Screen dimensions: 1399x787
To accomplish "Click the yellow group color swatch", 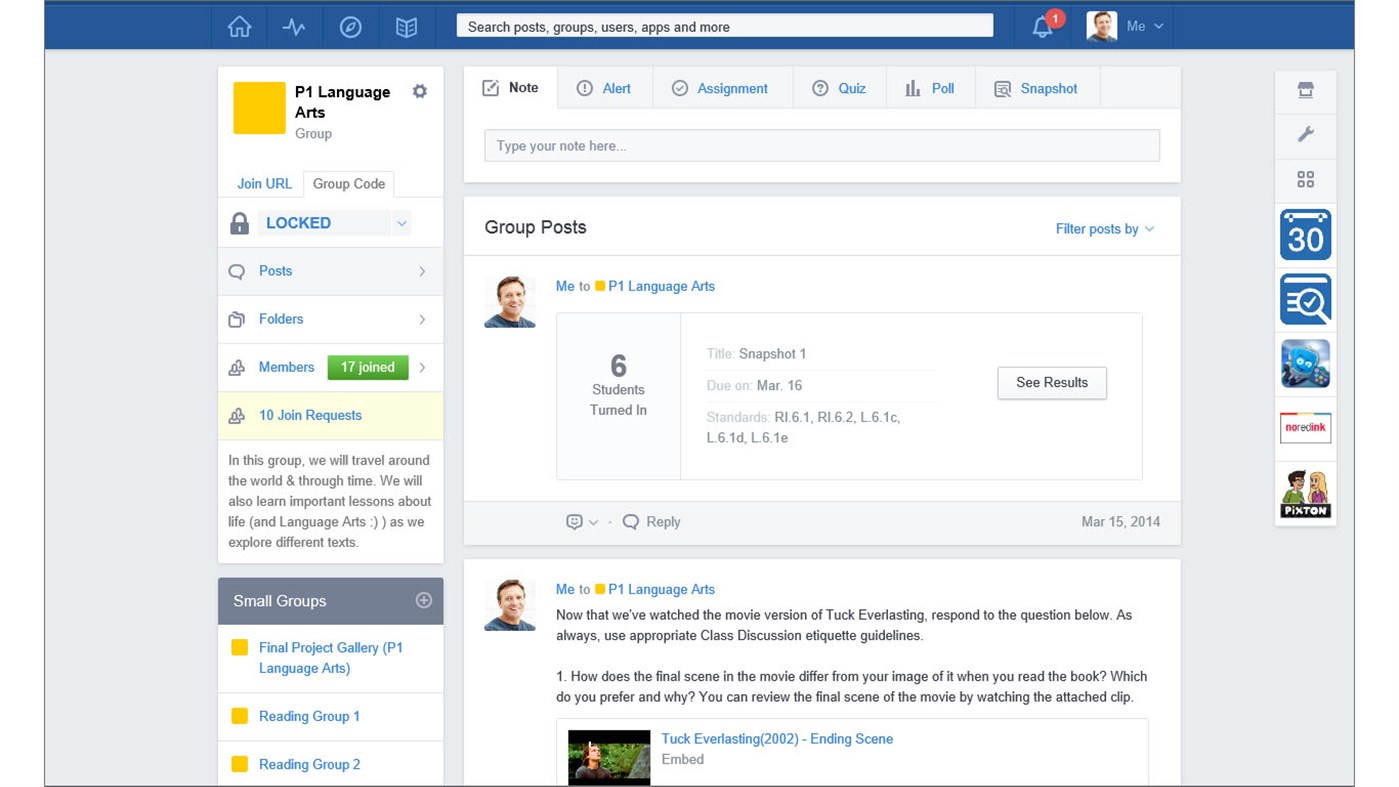I will click(258, 107).
